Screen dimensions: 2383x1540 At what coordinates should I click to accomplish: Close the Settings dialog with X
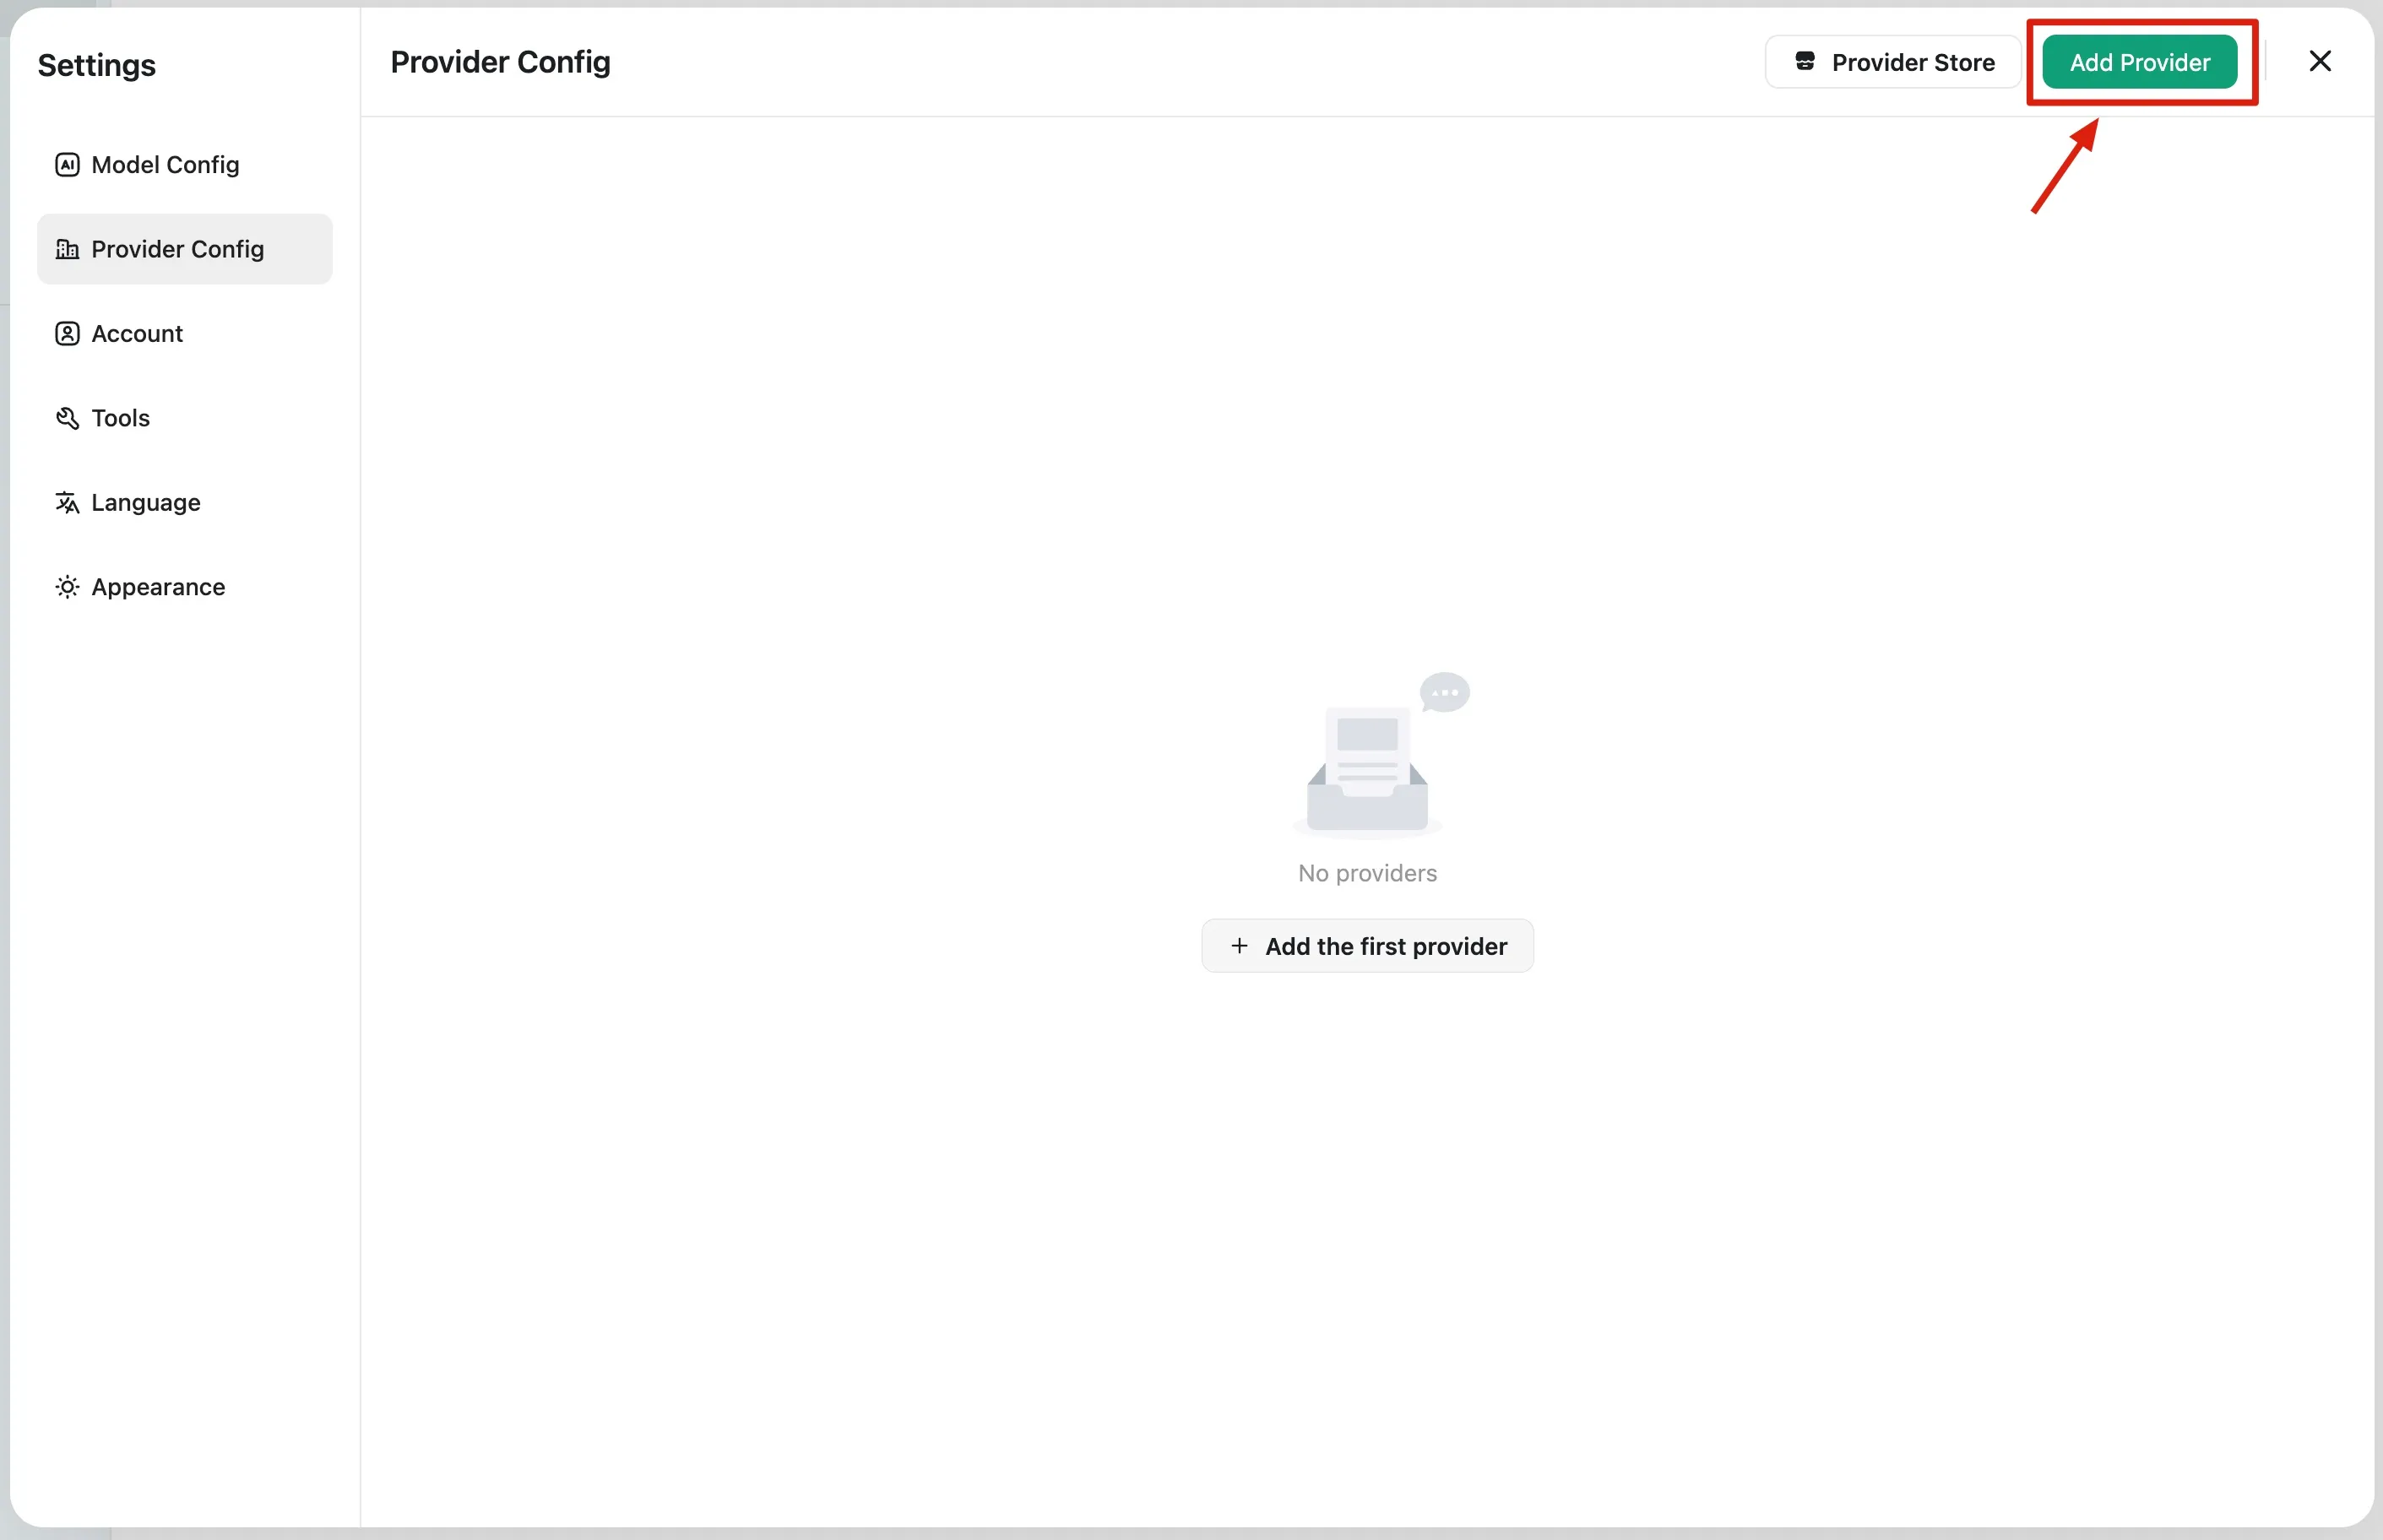2320,62
